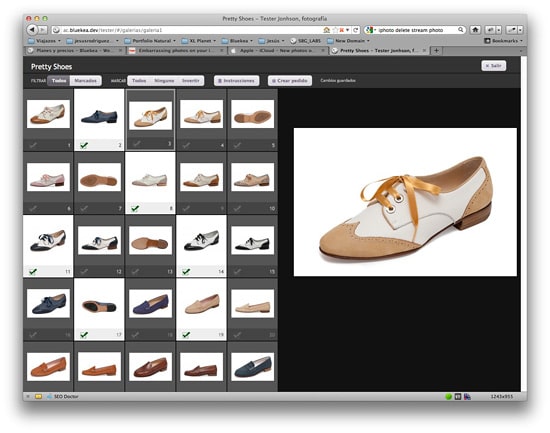Uncheck the checkmark on shoe photo 2

tap(84, 145)
